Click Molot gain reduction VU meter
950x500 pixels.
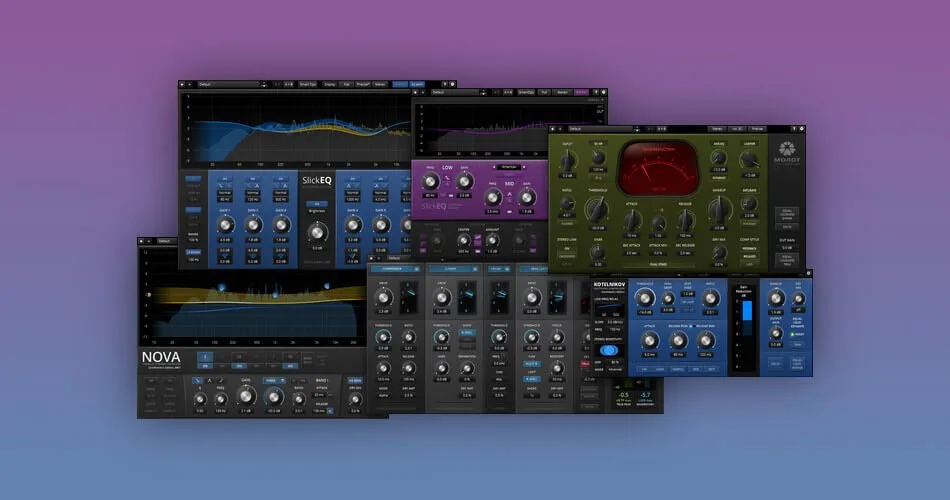click(x=659, y=168)
